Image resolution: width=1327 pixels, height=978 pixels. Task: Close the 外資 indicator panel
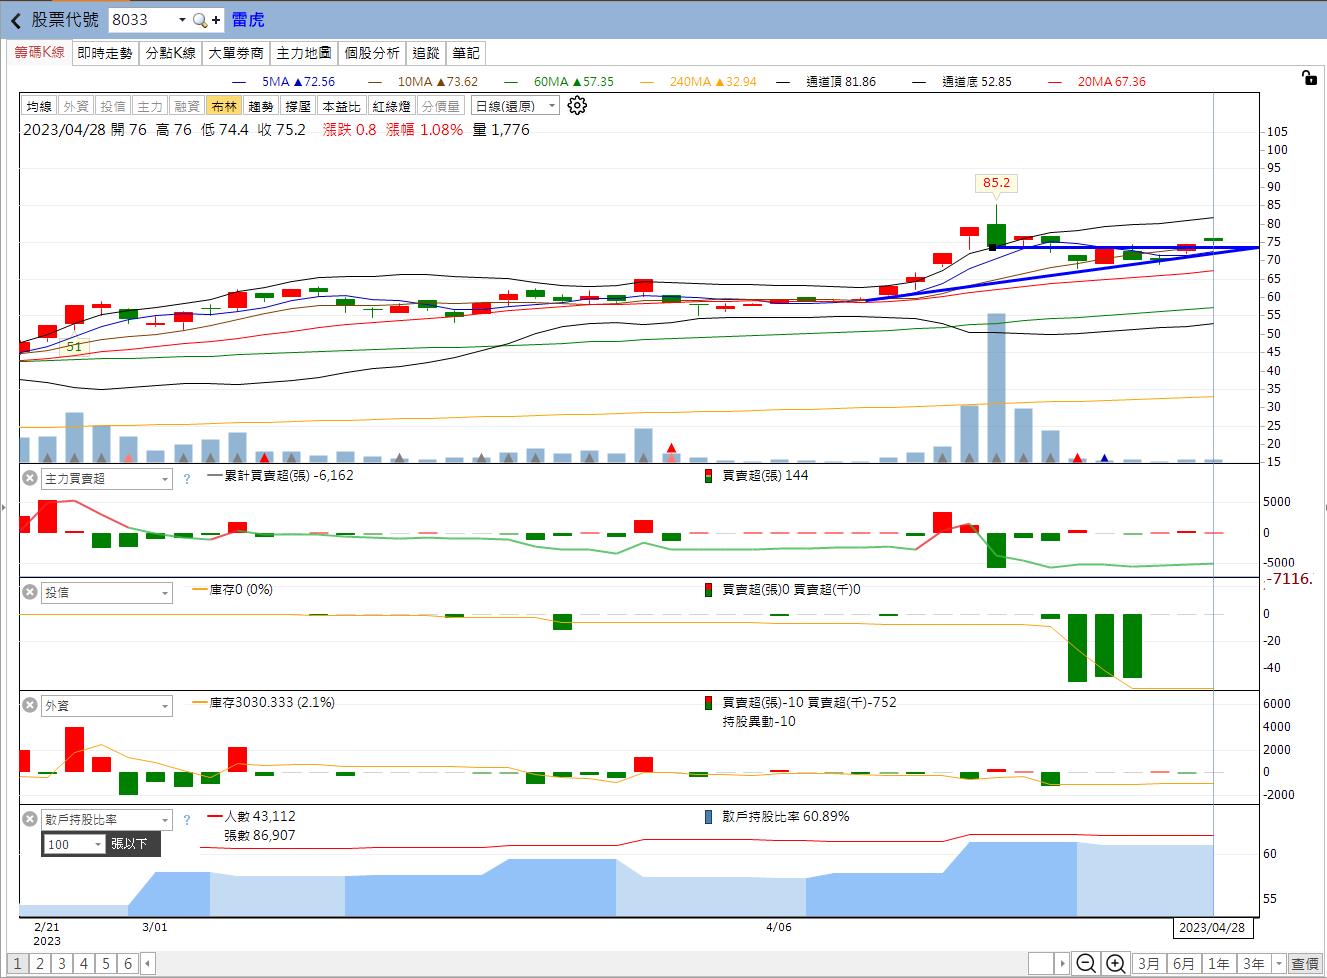[30, 706]
